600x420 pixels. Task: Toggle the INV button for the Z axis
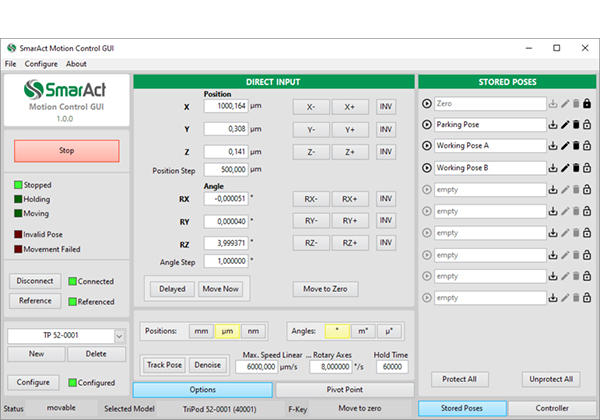pyautogui.click(x=386, y=152)
